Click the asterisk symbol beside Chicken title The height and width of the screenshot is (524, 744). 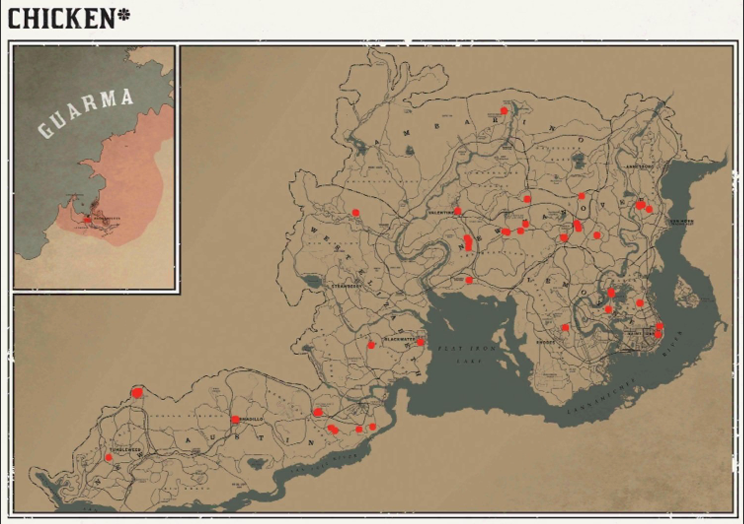(124, 16)
